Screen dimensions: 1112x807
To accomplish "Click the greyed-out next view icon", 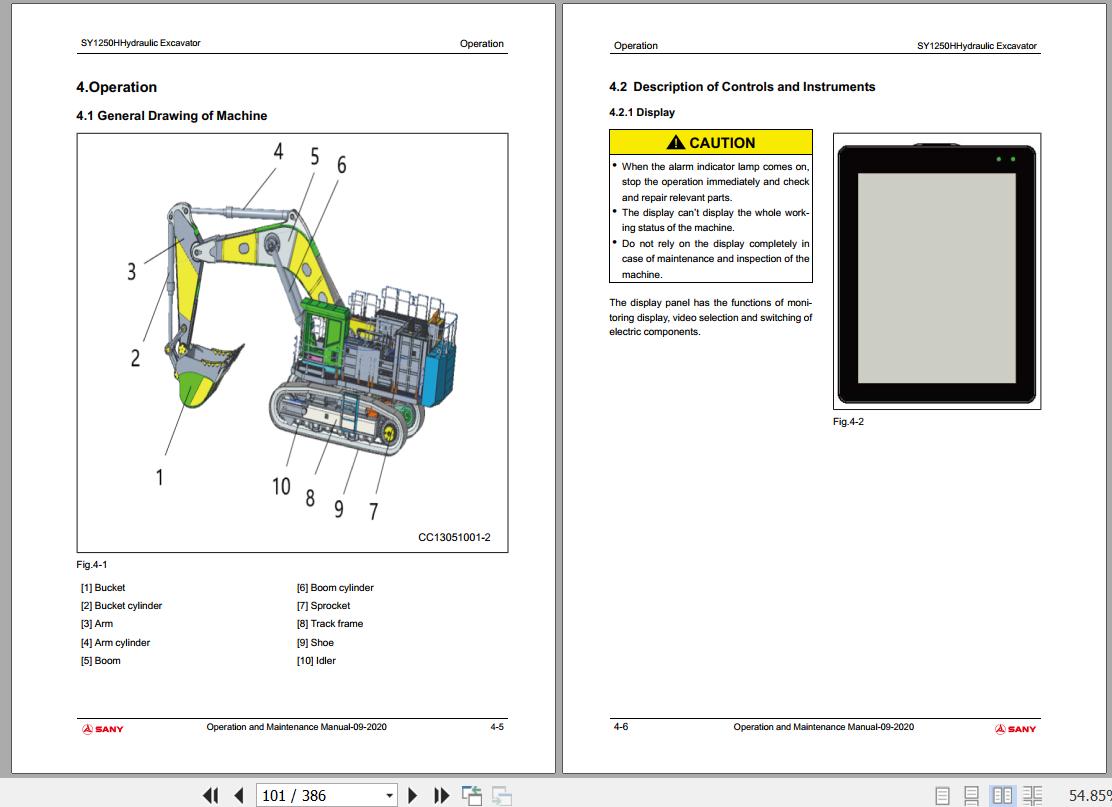I will click(501, 796).
